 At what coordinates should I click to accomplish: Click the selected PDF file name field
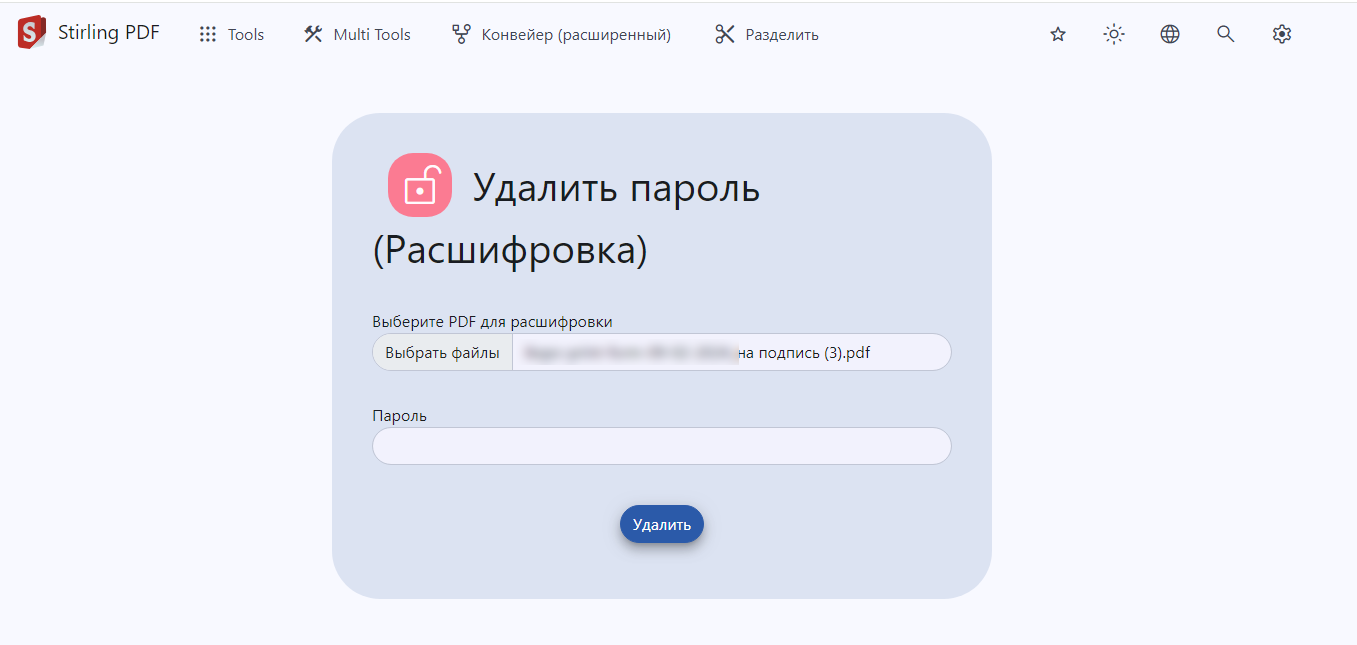731,352
